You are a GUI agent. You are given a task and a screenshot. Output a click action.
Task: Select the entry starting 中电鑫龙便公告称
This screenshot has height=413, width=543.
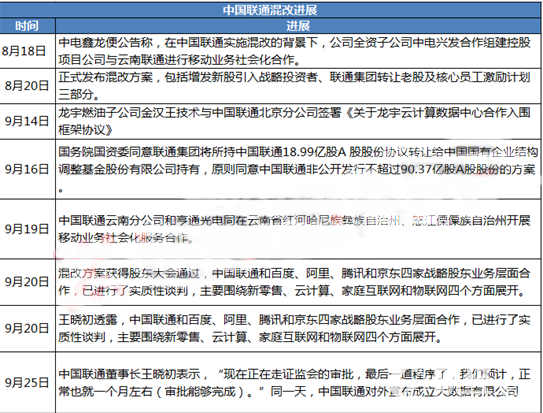coord(298,51)
